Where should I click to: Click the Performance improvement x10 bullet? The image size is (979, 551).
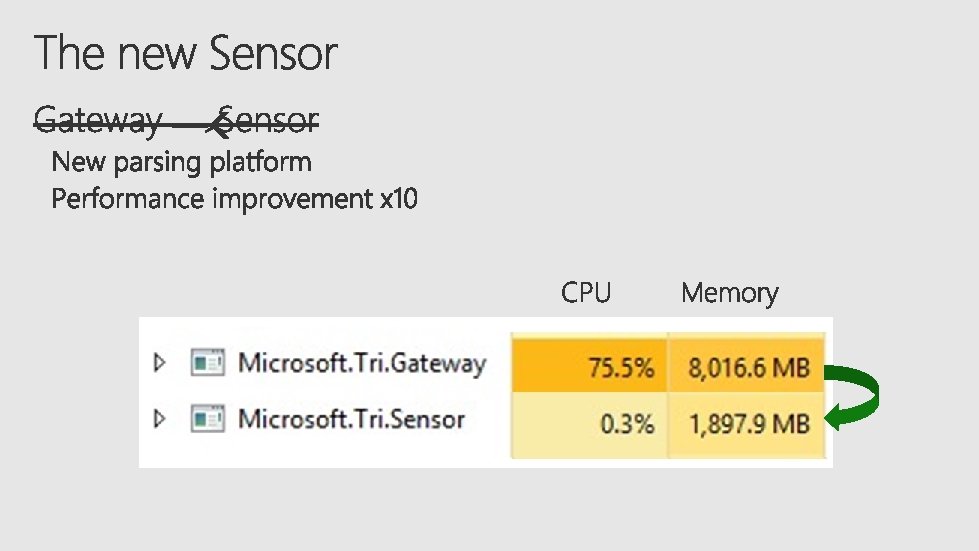click(x=234, y=198)
